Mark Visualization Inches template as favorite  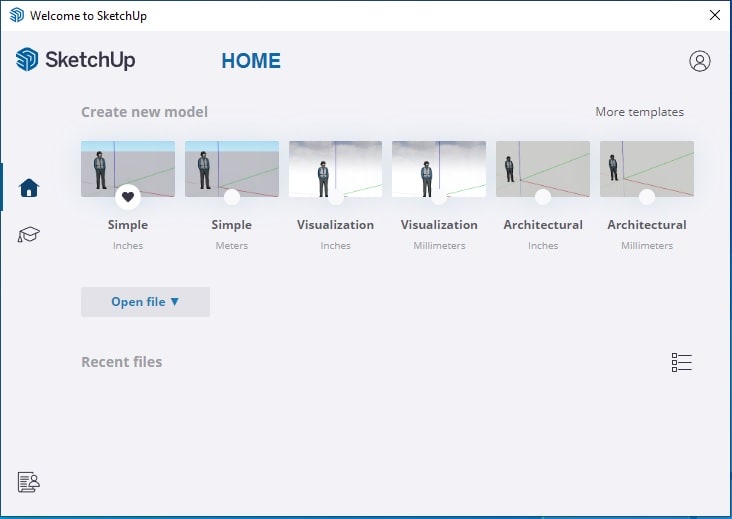[x=335, y=197]
